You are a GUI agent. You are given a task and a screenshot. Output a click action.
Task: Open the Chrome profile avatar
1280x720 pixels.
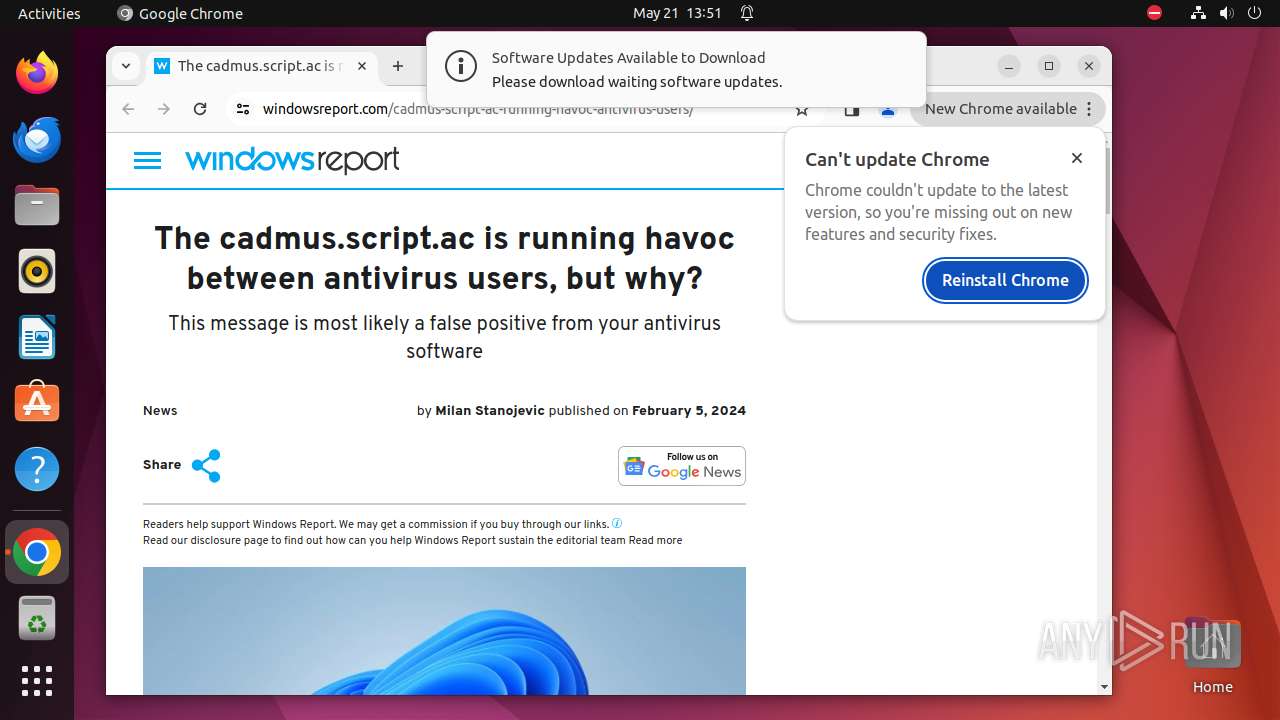tap(887, 110)
